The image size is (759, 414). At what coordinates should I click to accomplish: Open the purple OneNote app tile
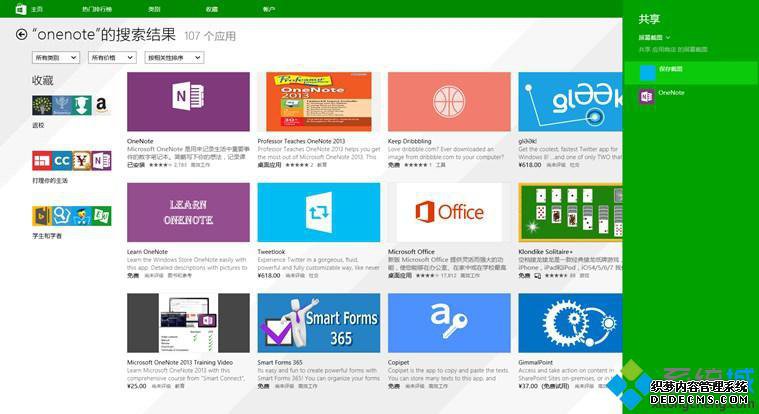tap(188, 102)
